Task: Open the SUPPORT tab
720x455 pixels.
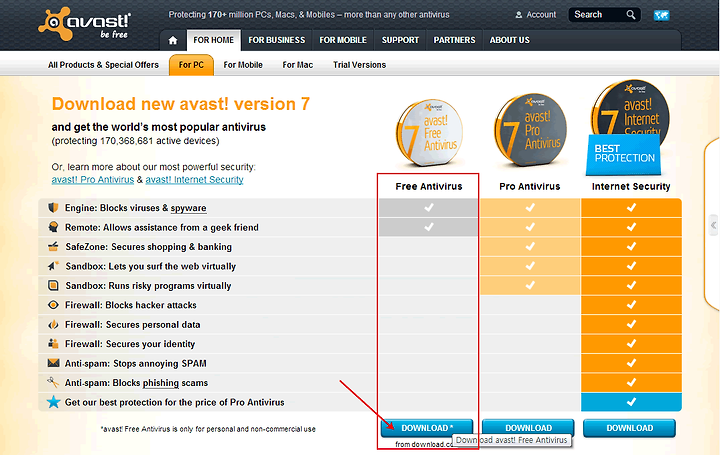Action: pyautogui.click(x=400, y=40)
